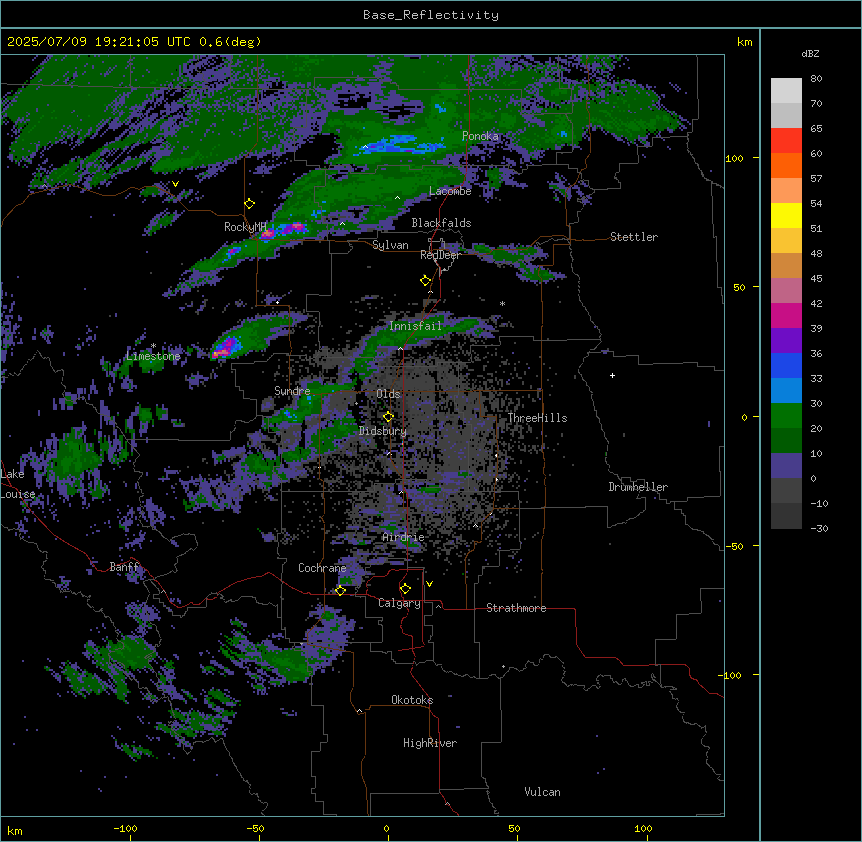This screenshot has height=842, width=862.
Task: Click the Calgary city label
Action: [399, 603]
